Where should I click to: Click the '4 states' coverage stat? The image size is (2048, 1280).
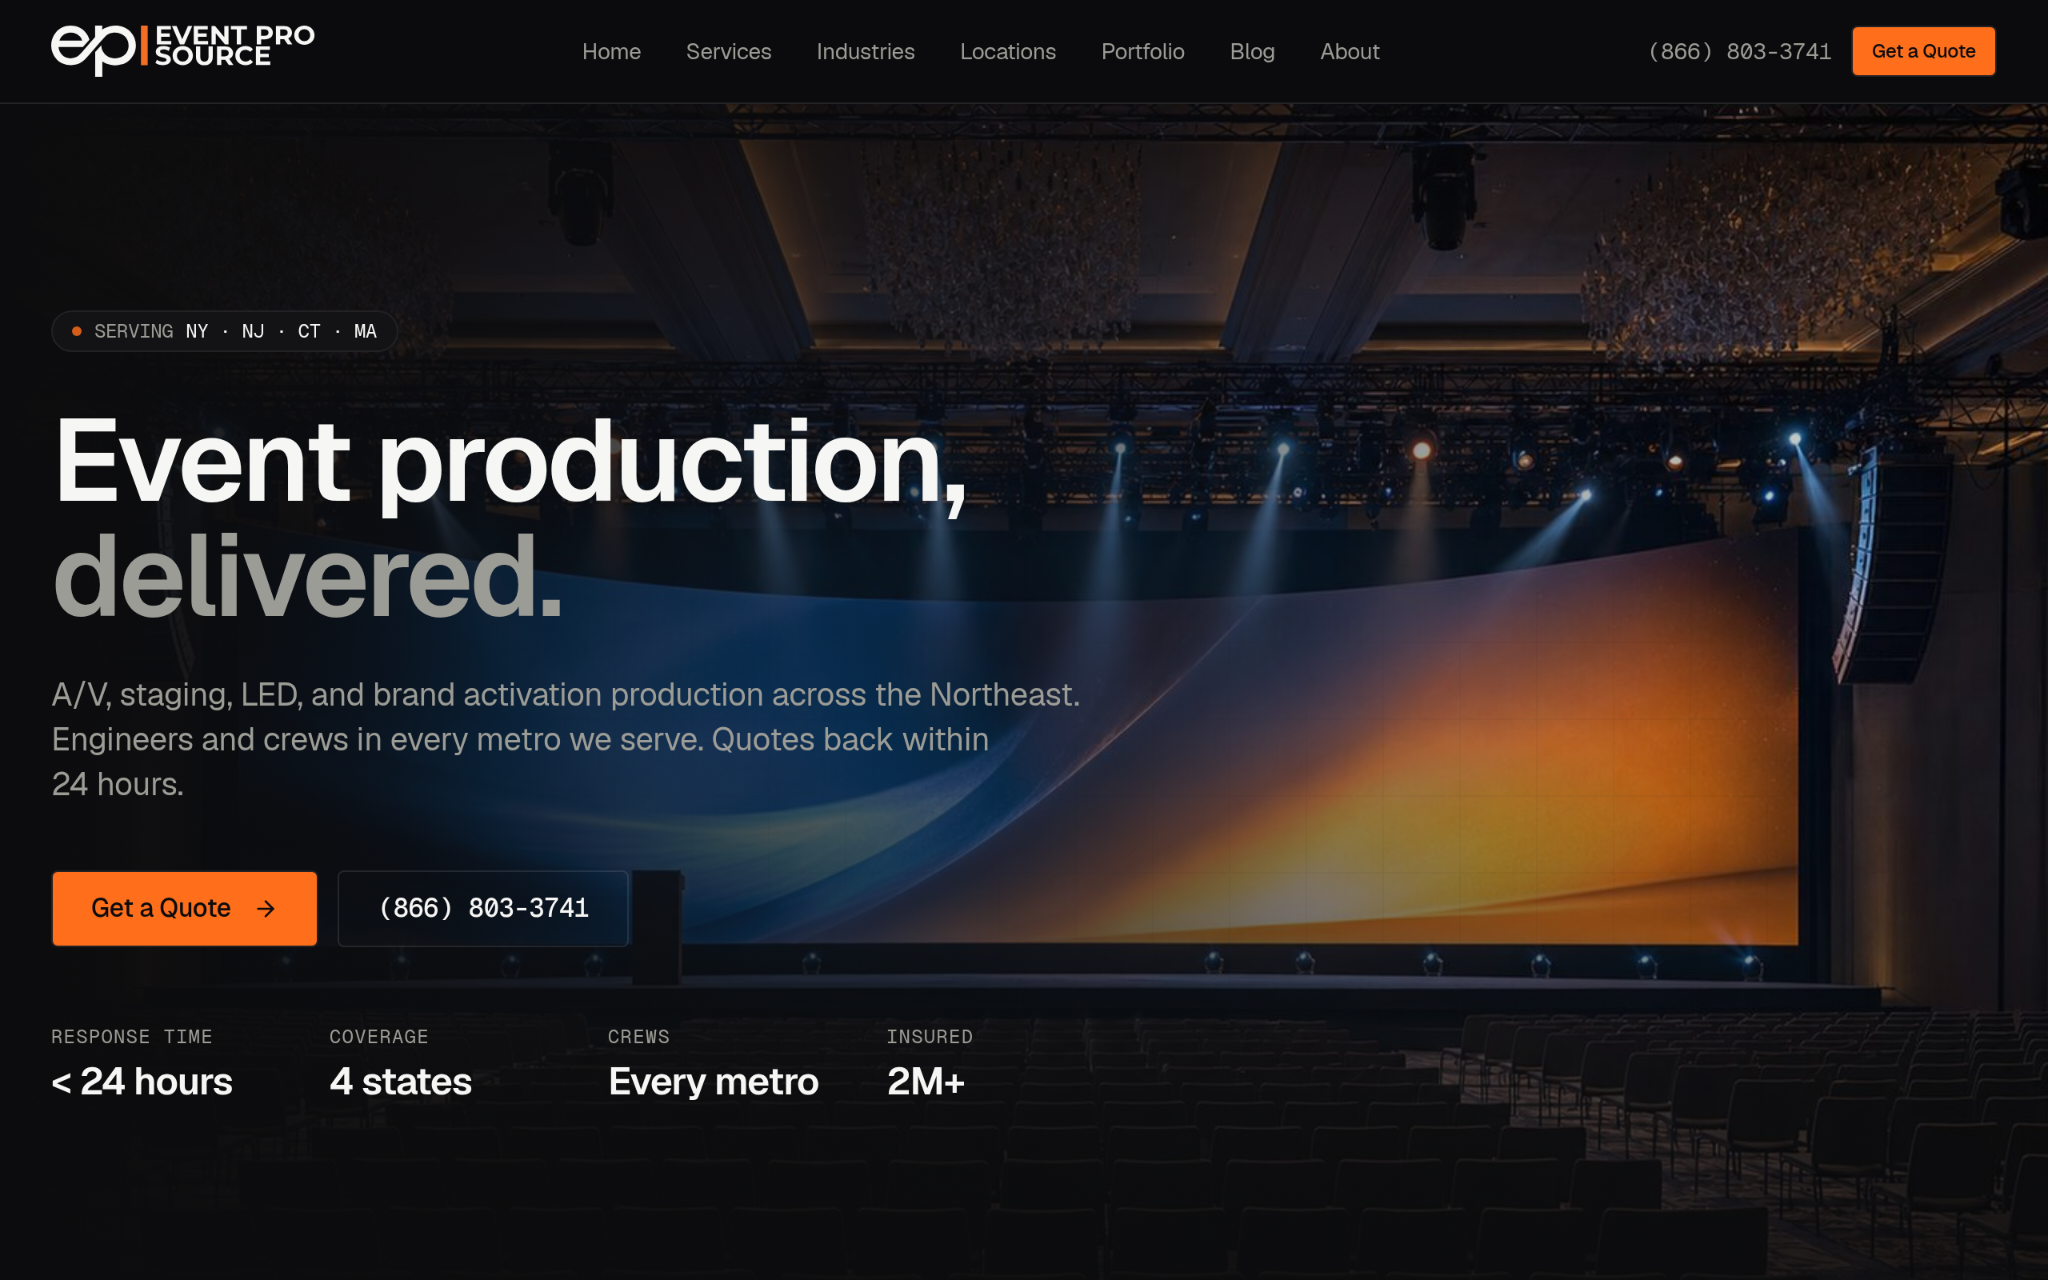tap(400, 1081)
